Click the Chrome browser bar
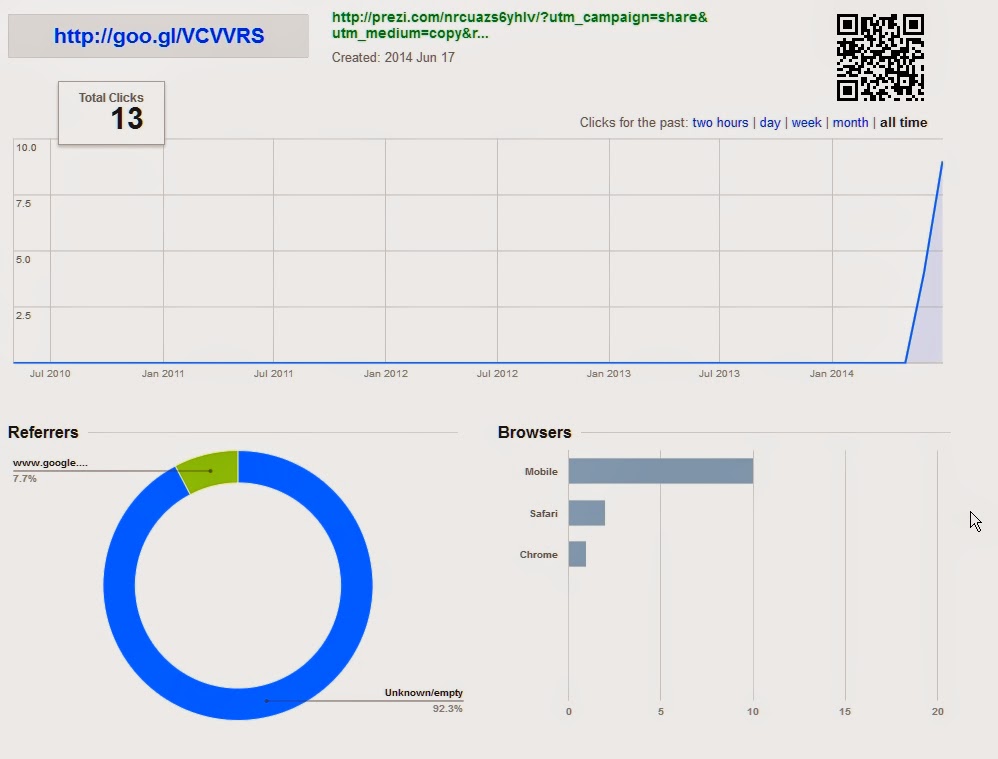This screenshot has width=998, height=759. point(577,554)
